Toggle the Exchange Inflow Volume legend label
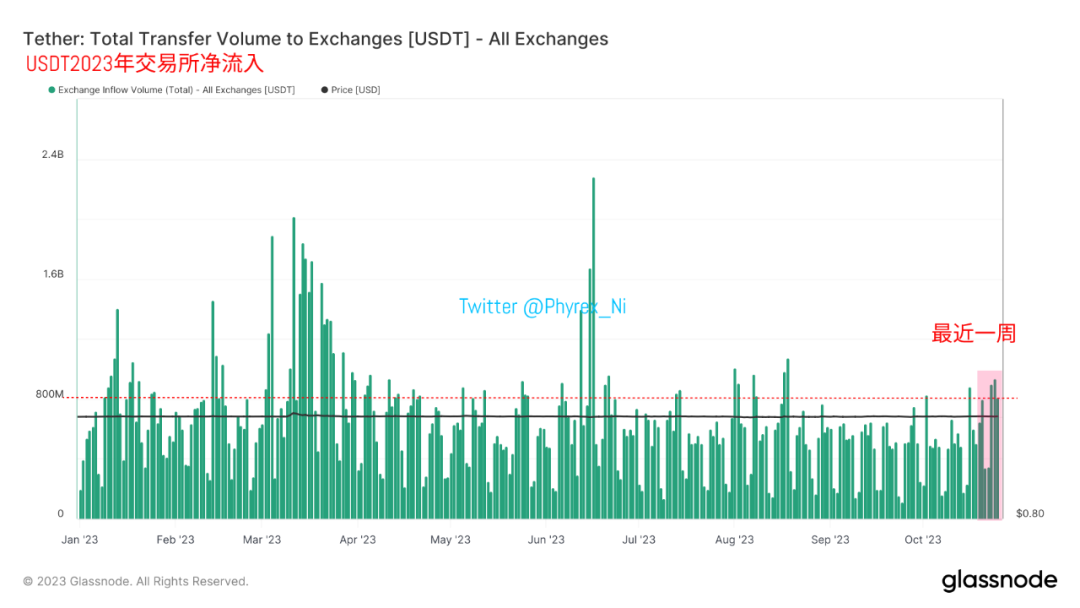 coord(176,90)
